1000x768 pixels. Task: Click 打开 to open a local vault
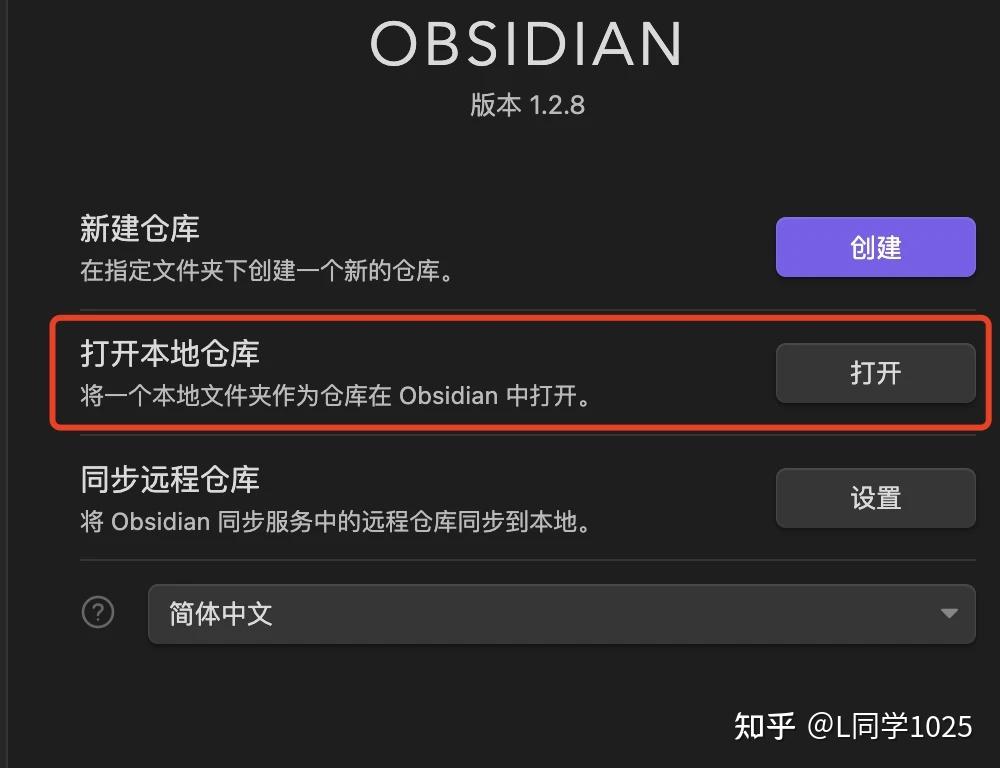(x=875, y=372)
